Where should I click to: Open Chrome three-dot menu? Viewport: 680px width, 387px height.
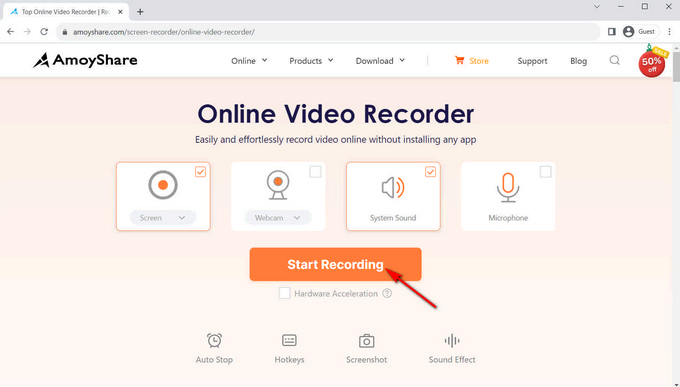[670, 32]
